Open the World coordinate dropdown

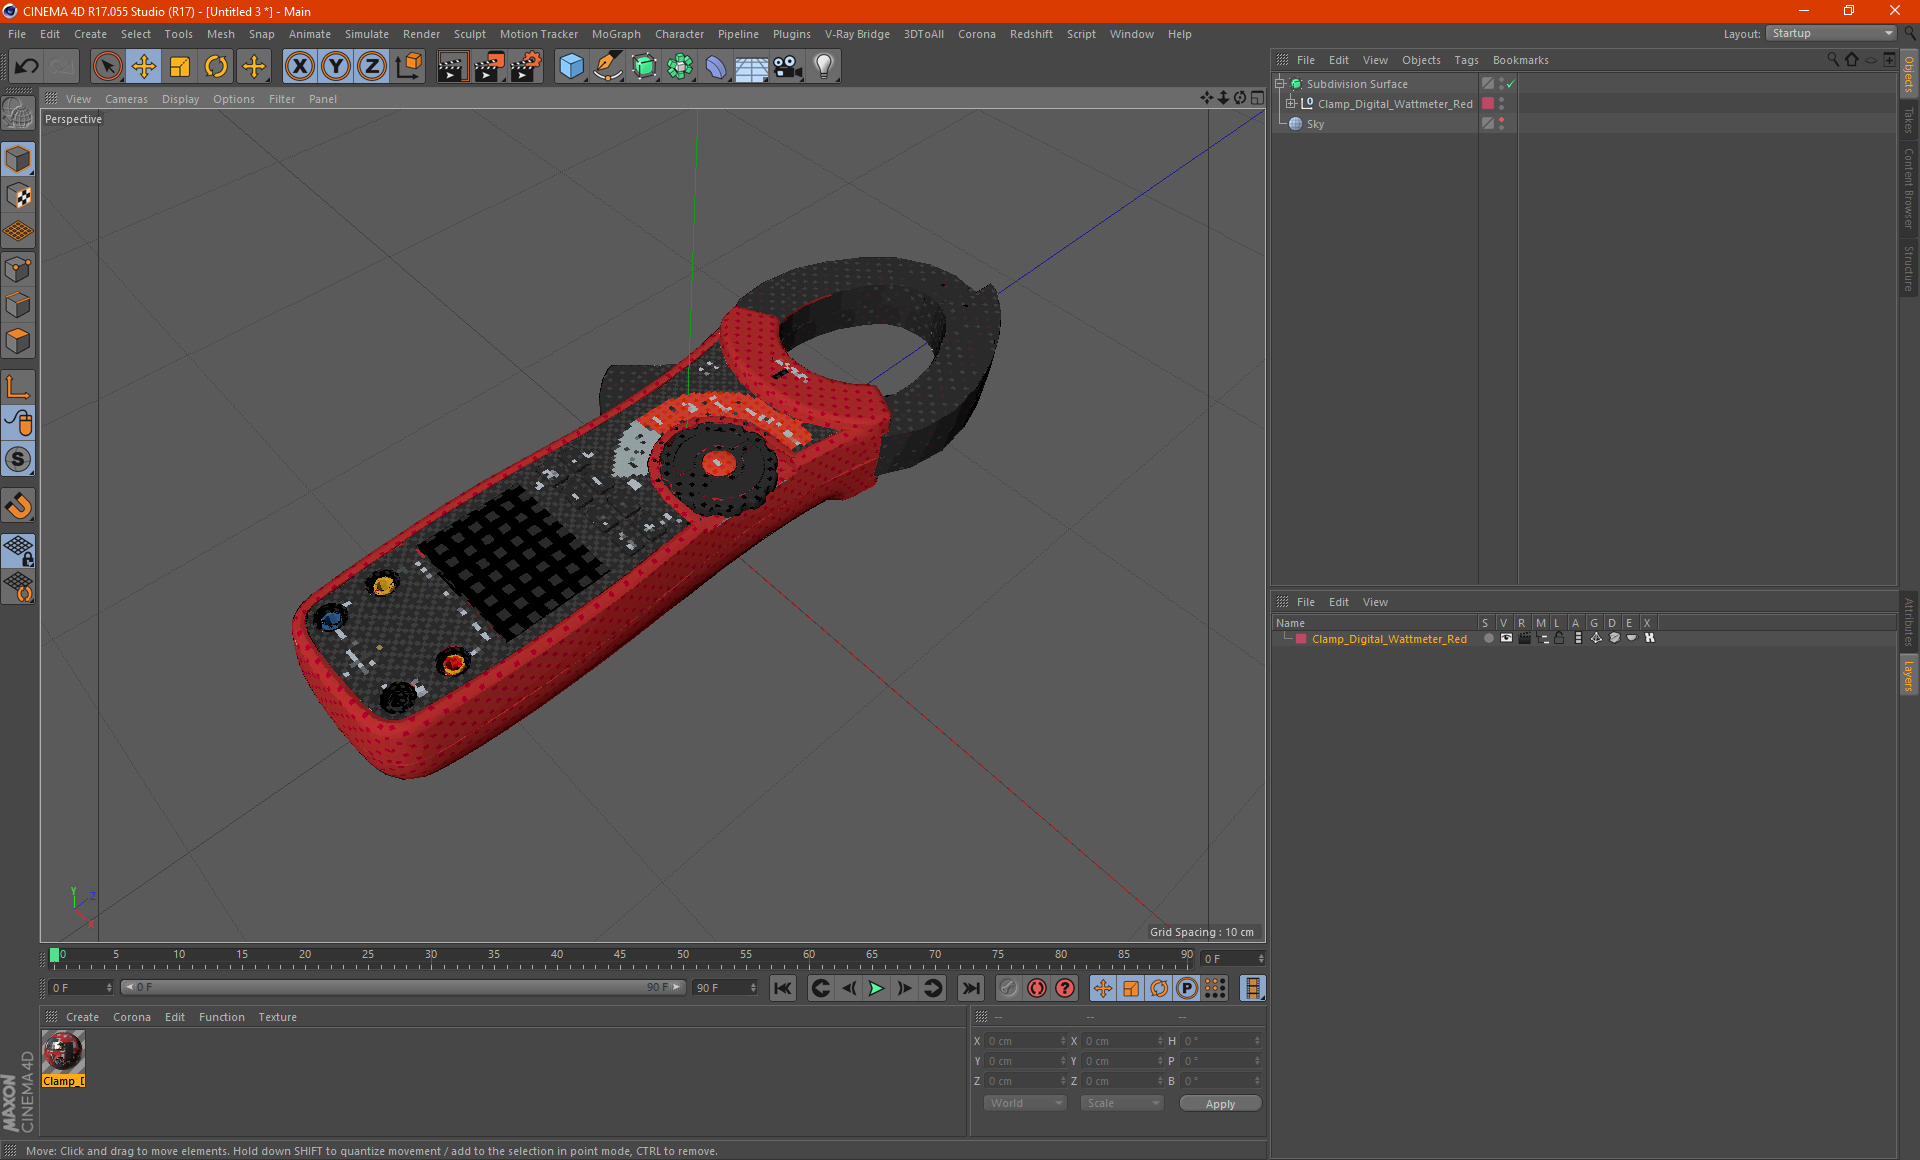coord(1025,1103)
